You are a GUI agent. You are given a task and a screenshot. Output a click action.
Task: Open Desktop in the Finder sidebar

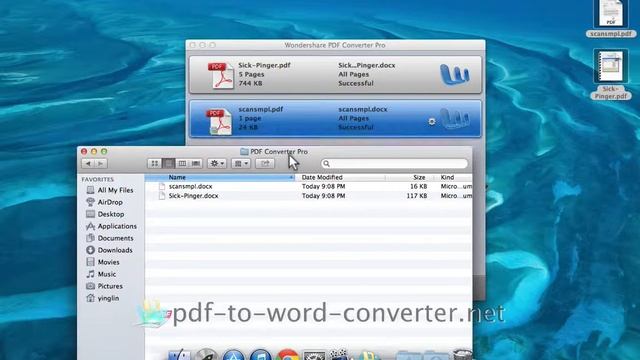pos(105,214)
